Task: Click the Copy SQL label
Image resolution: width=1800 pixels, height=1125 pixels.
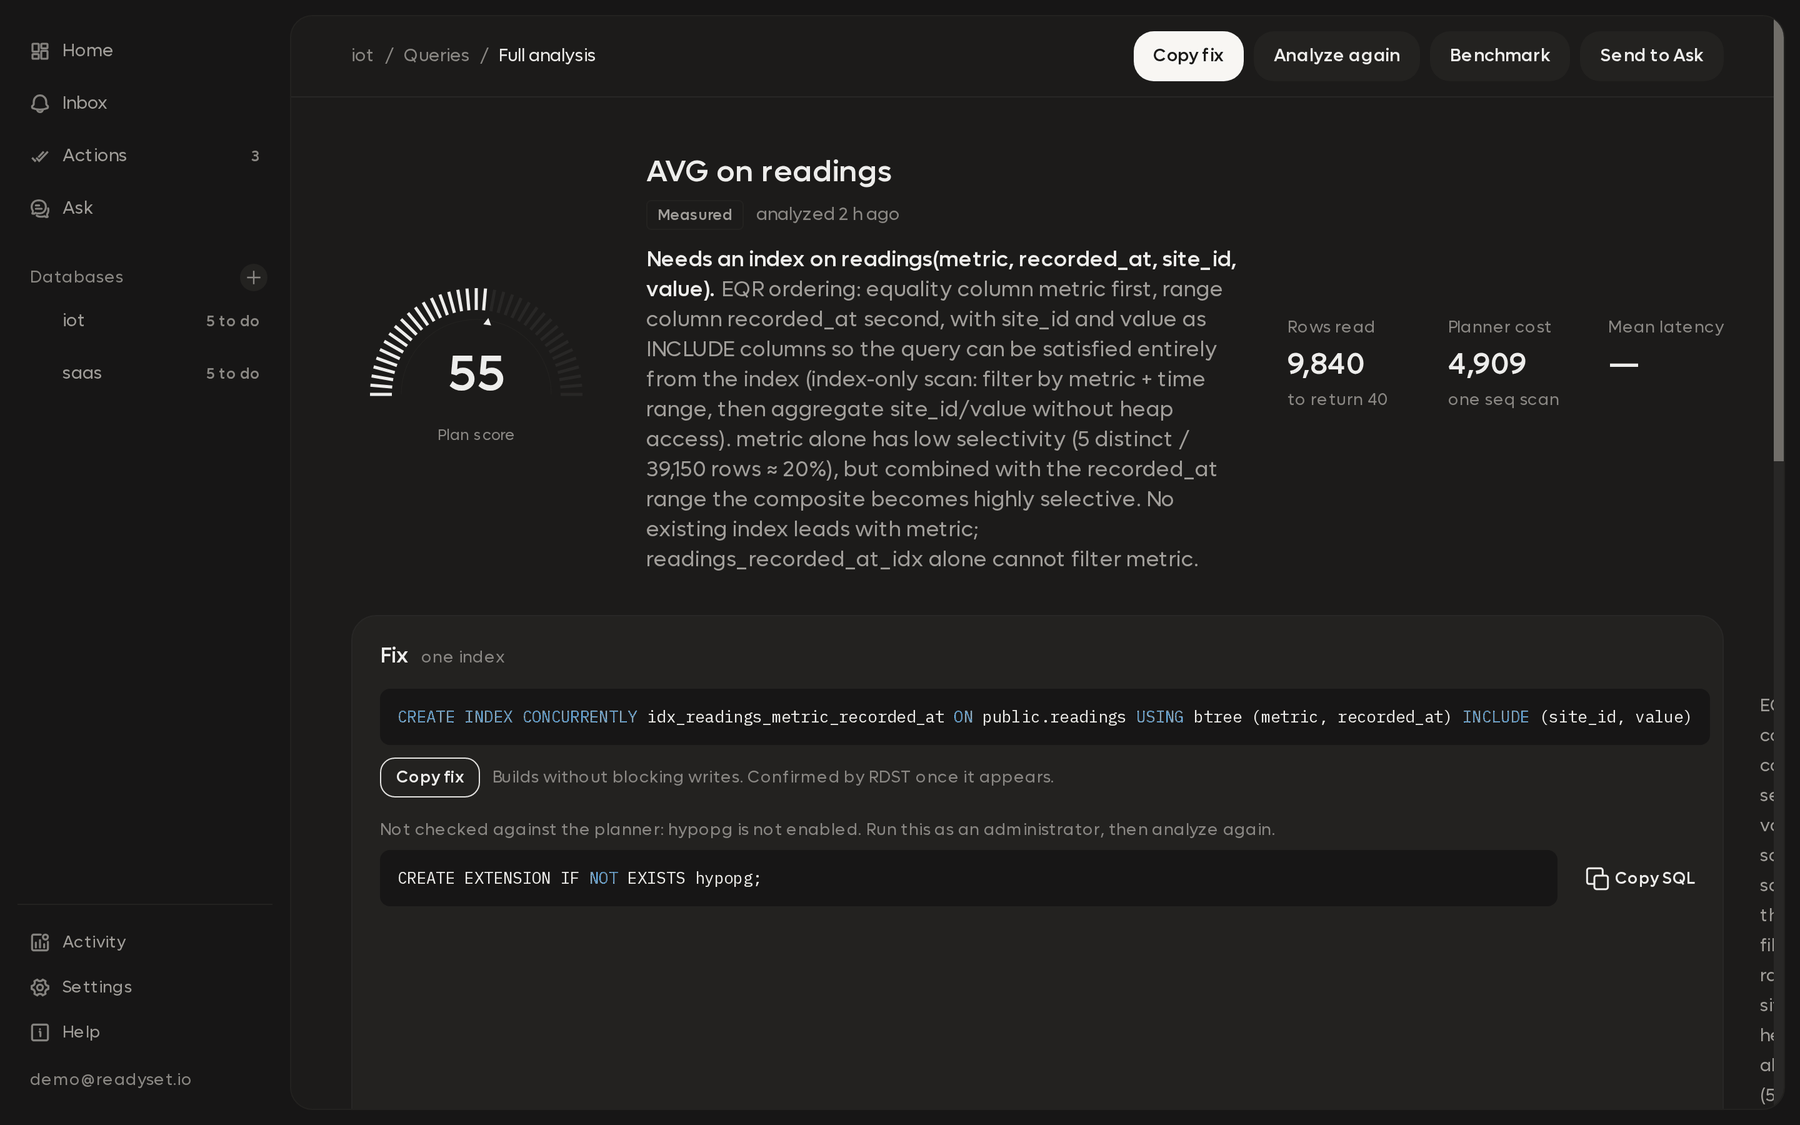Action: (x=1654, y=878)
